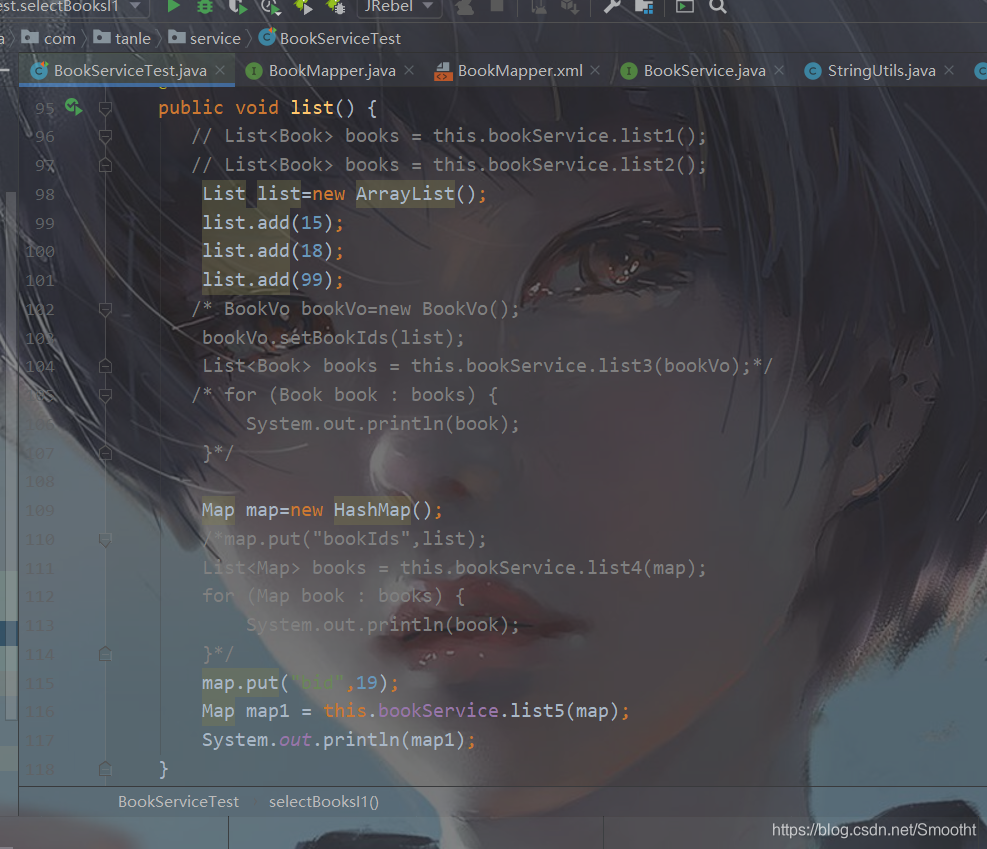
Task: Click the greyed Stop square icon
Action: coord(497,6)
